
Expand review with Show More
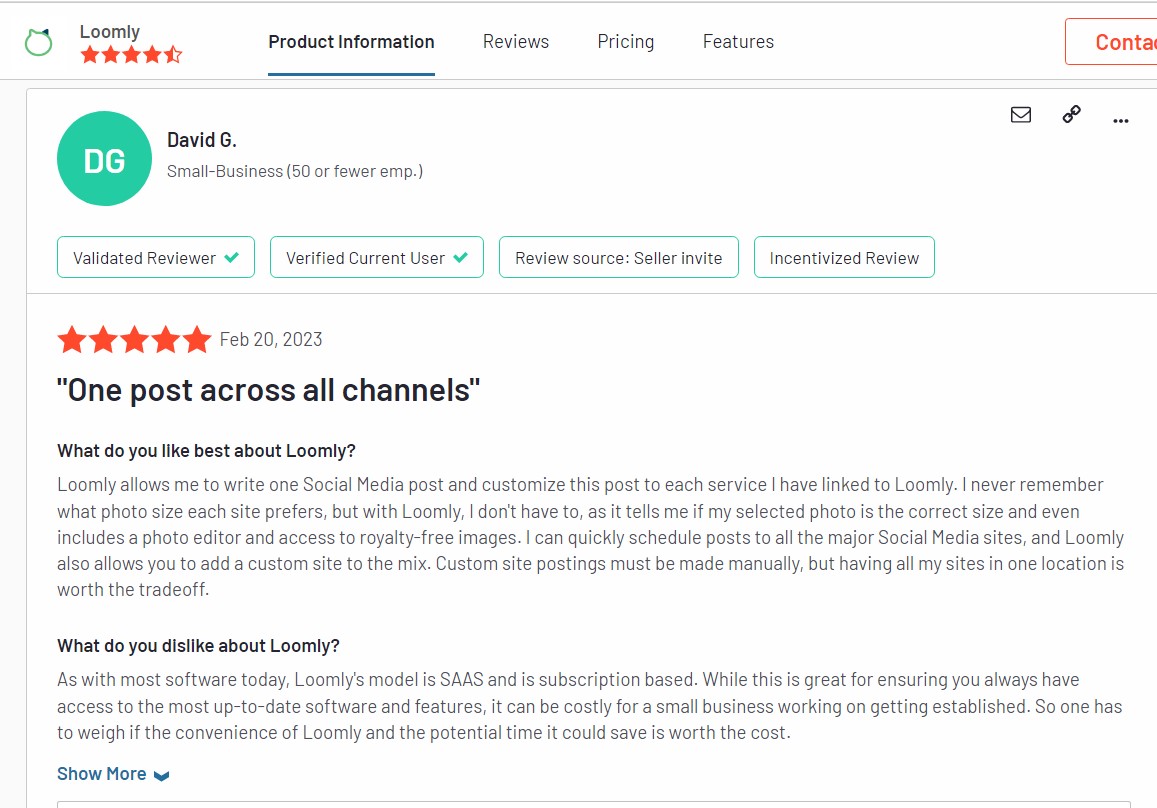point(113,774)
